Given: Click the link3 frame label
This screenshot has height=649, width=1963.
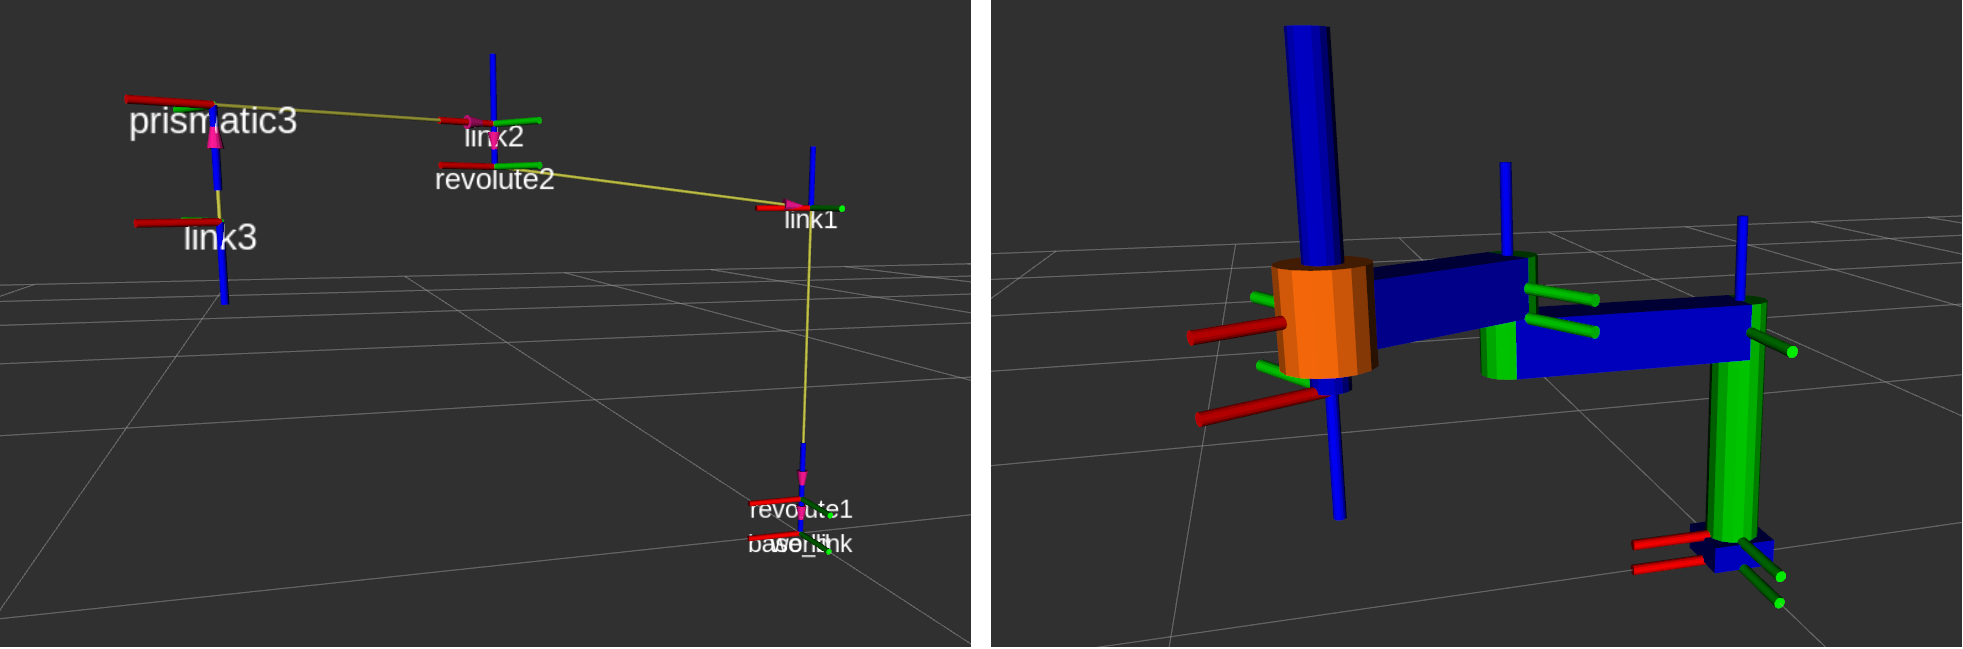Looking at the screenshot, I should (x=220, y=238).
